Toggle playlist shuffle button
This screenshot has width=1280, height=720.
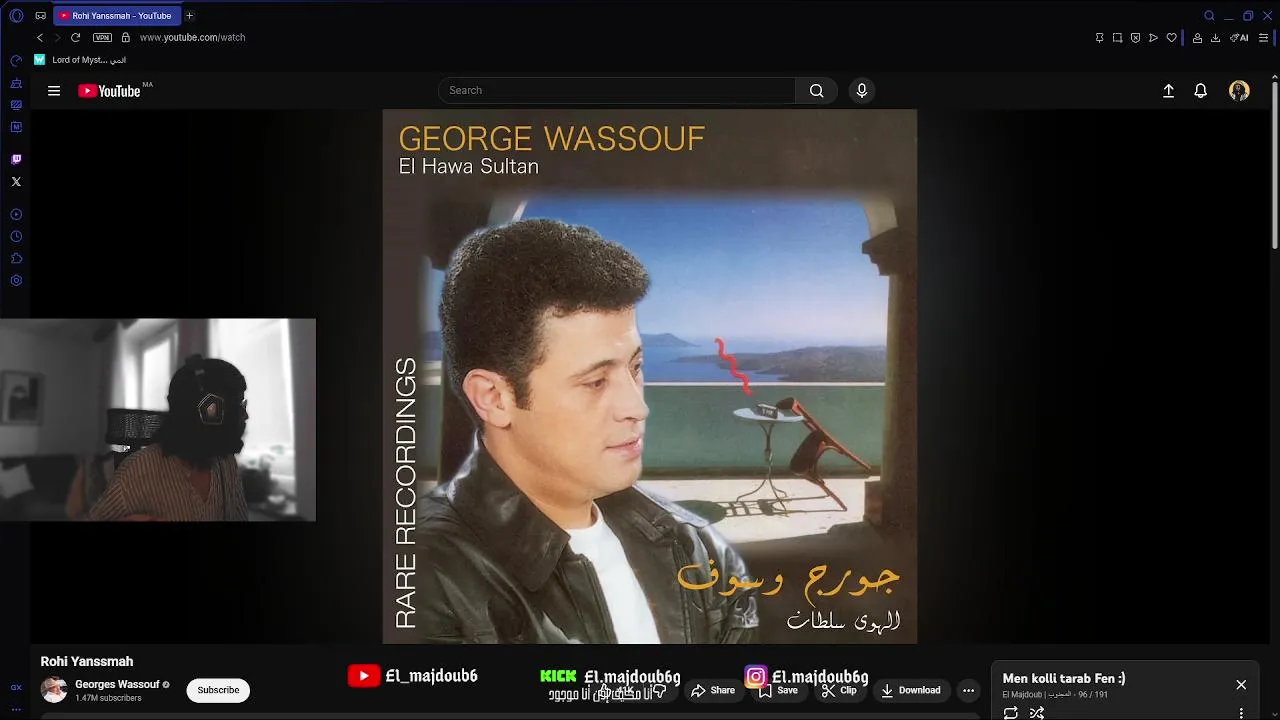coord(1037,712)
